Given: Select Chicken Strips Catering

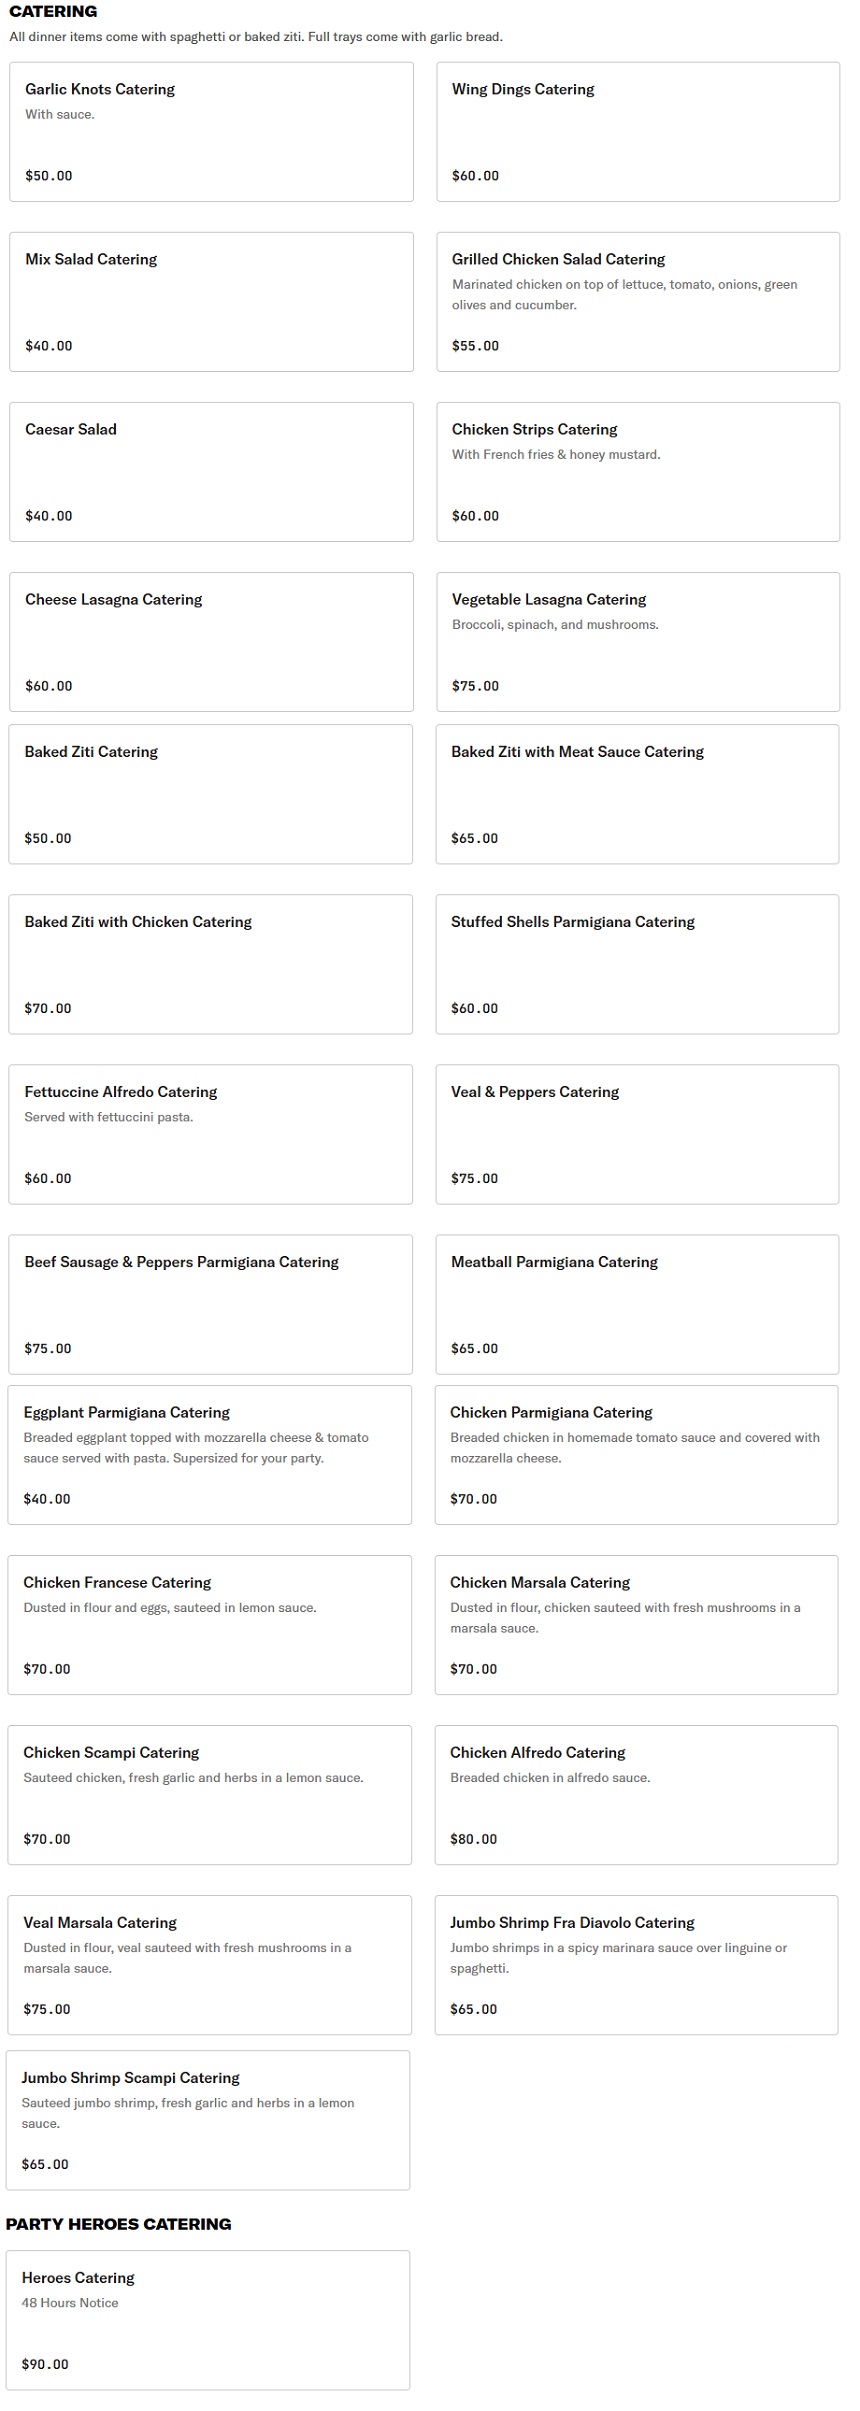Looking at the screenshot, I should click(637, 472).
